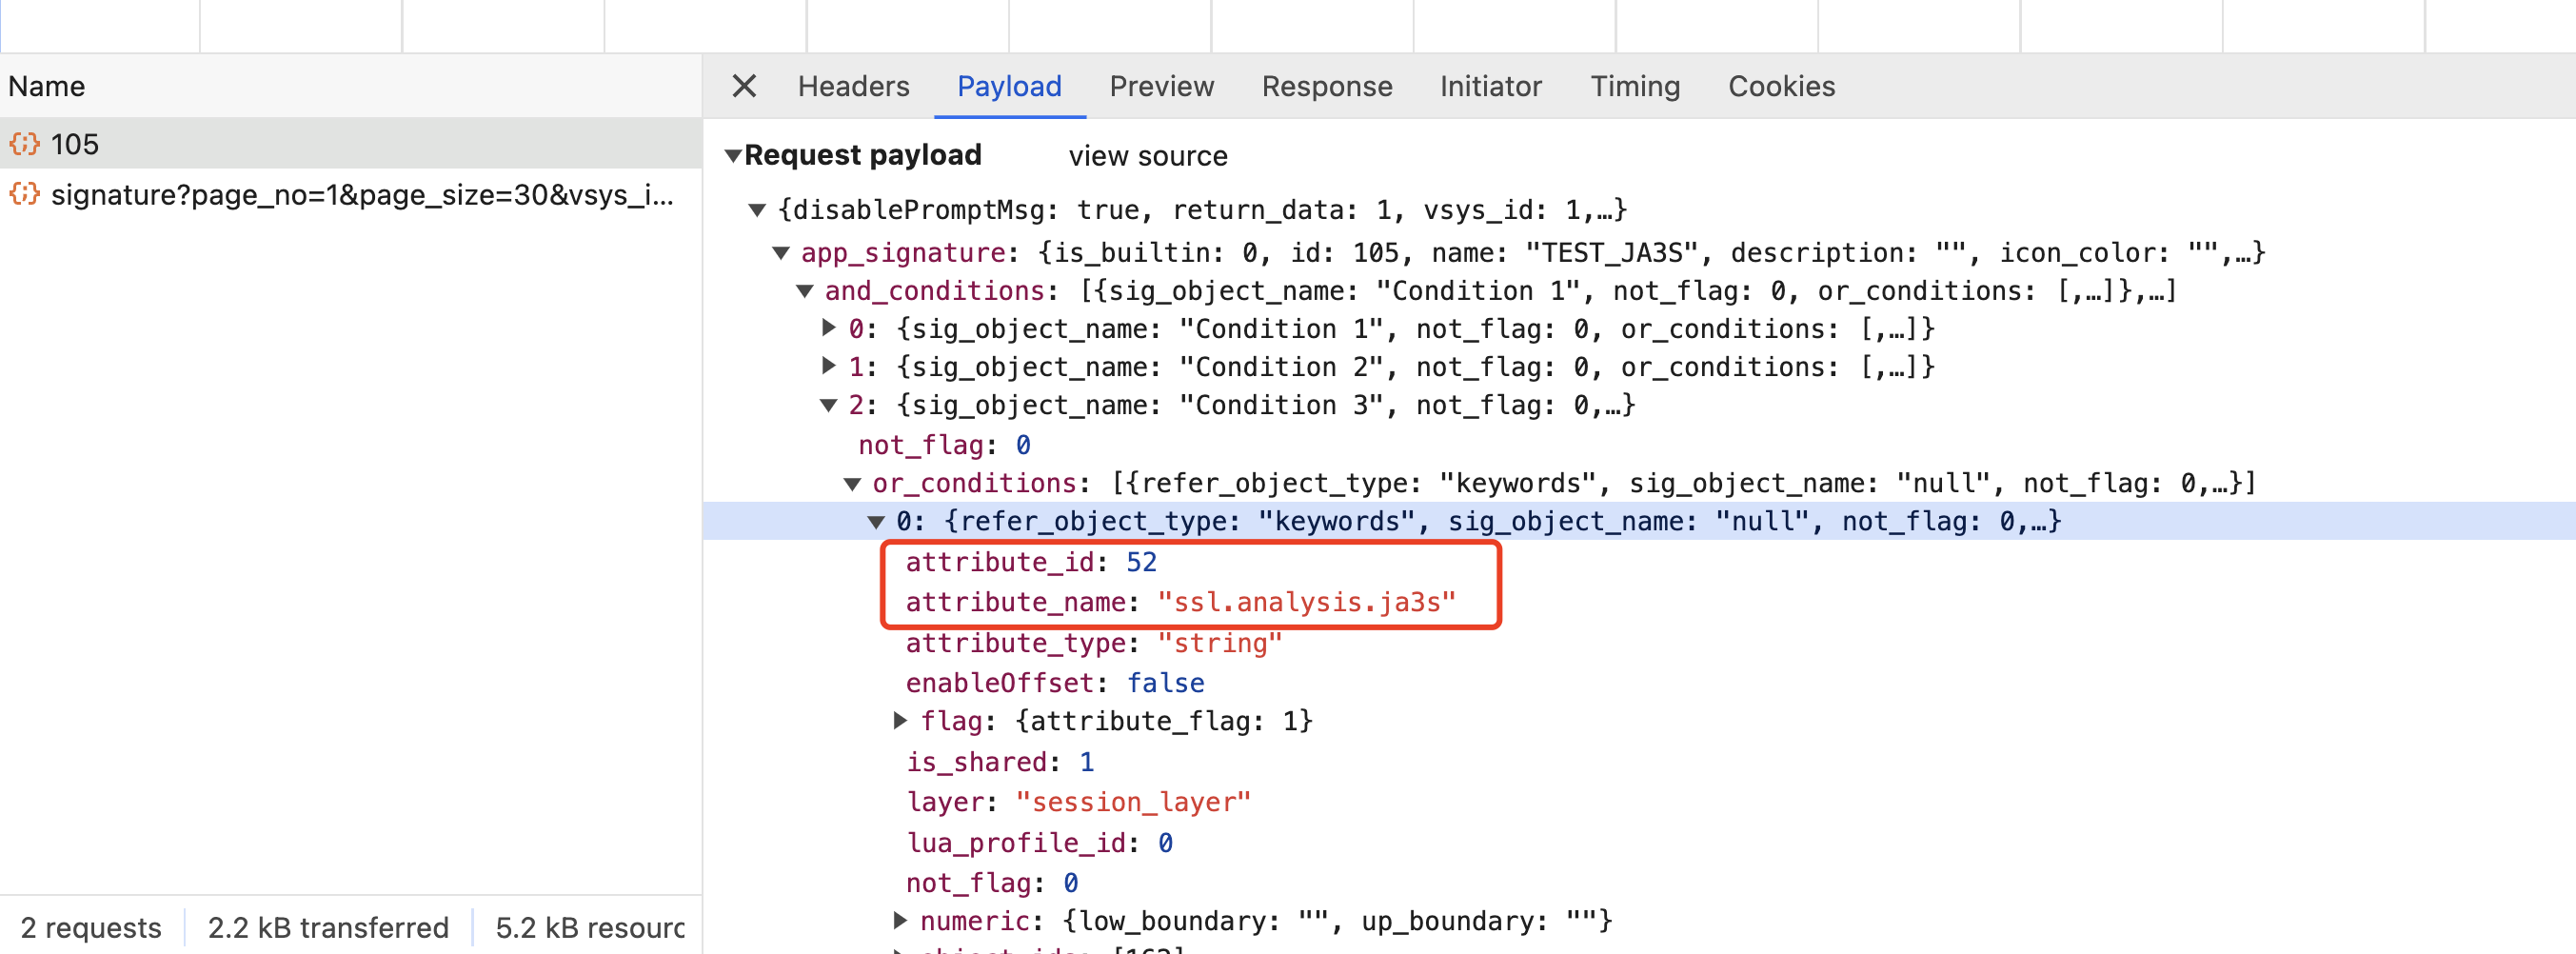Click the signature request JSON icon
Viewport: 2576px width, 954px height.
(25, 194)
